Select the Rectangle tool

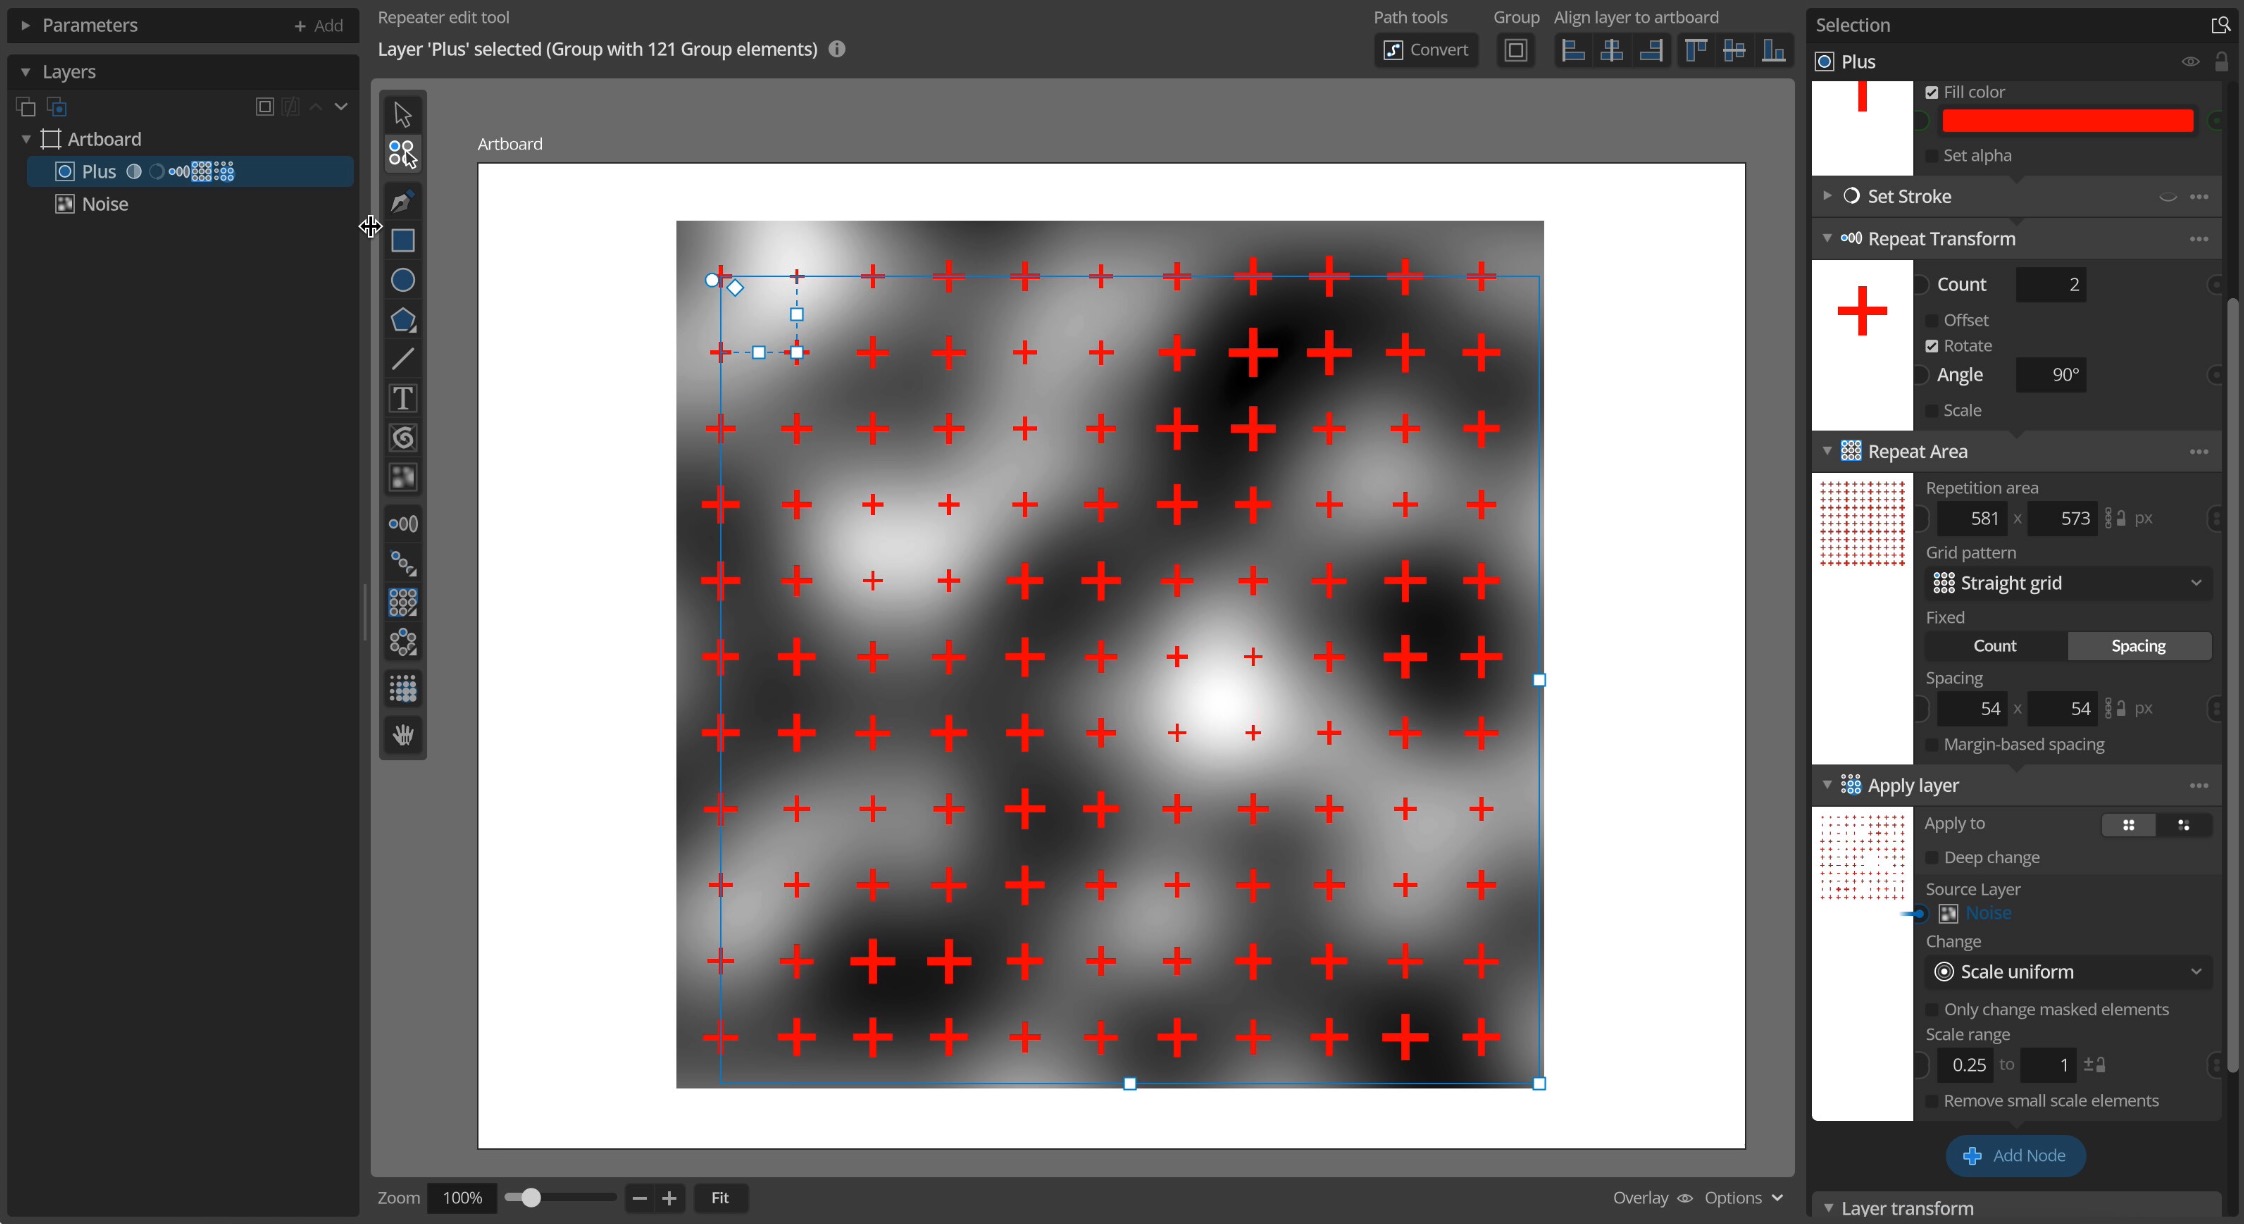(x=403, y=241)
